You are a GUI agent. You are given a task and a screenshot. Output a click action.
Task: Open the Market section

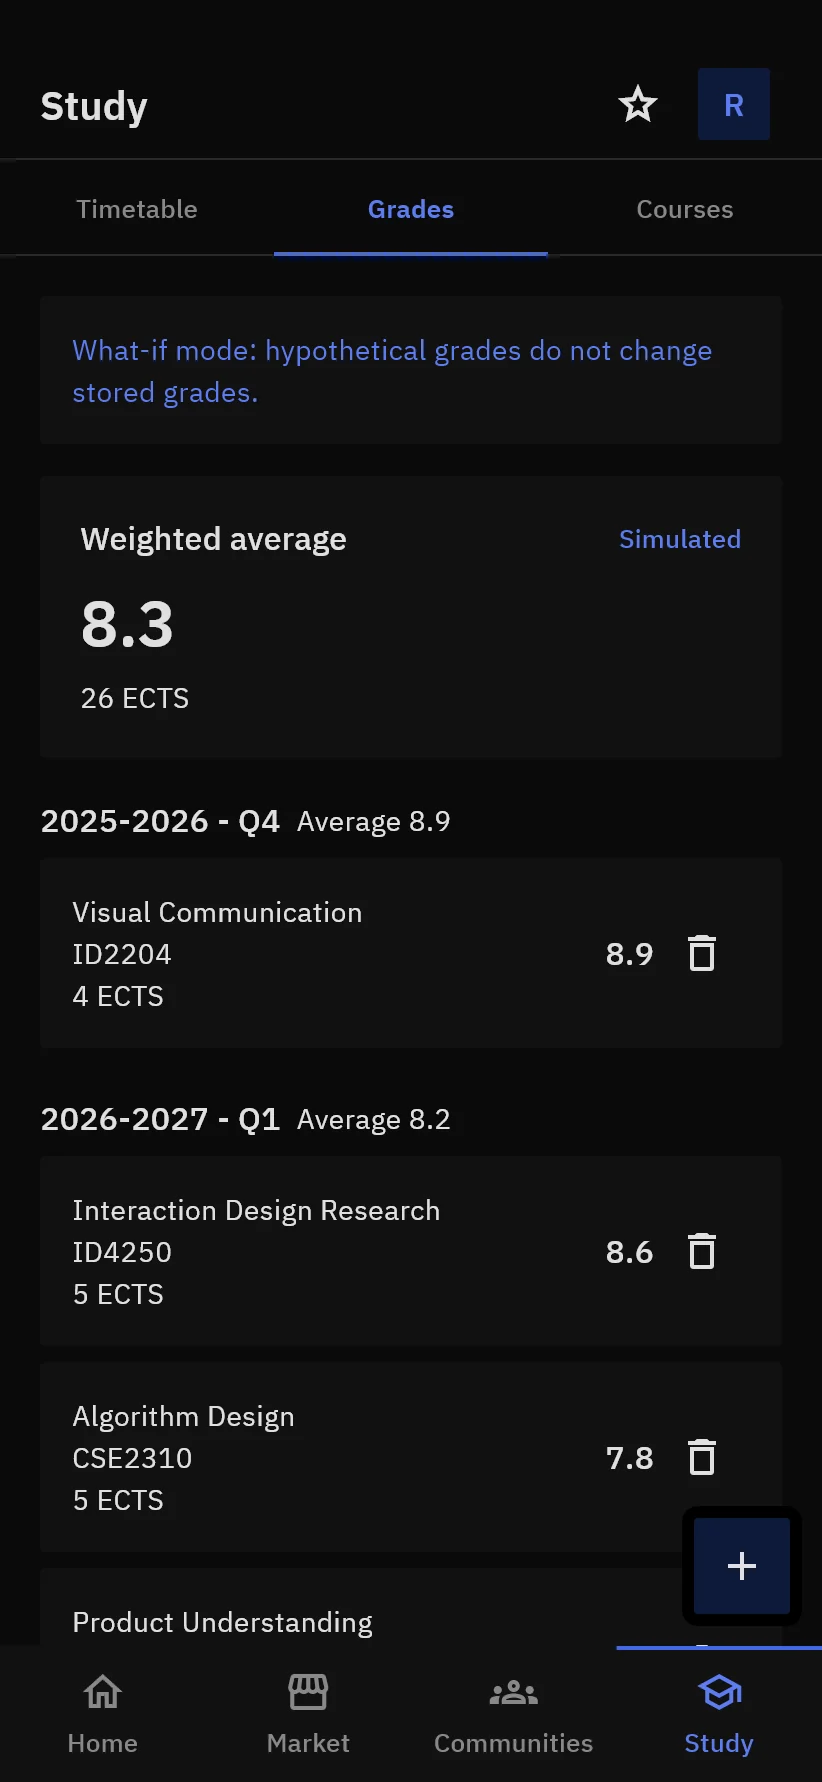pyautogui.click(x=308, y=1714)
